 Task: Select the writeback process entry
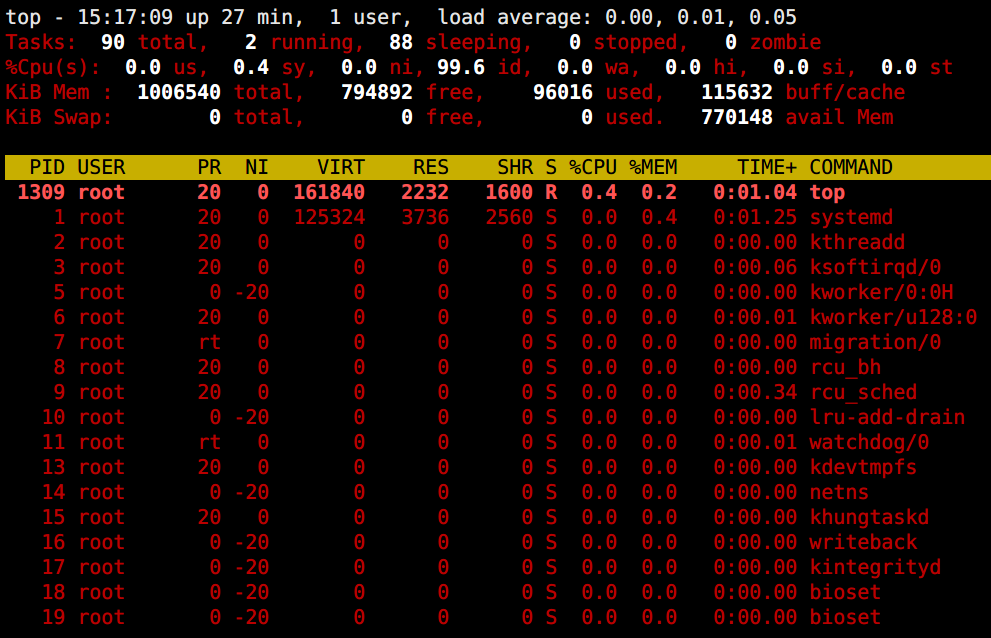click(x=863, y=542)
